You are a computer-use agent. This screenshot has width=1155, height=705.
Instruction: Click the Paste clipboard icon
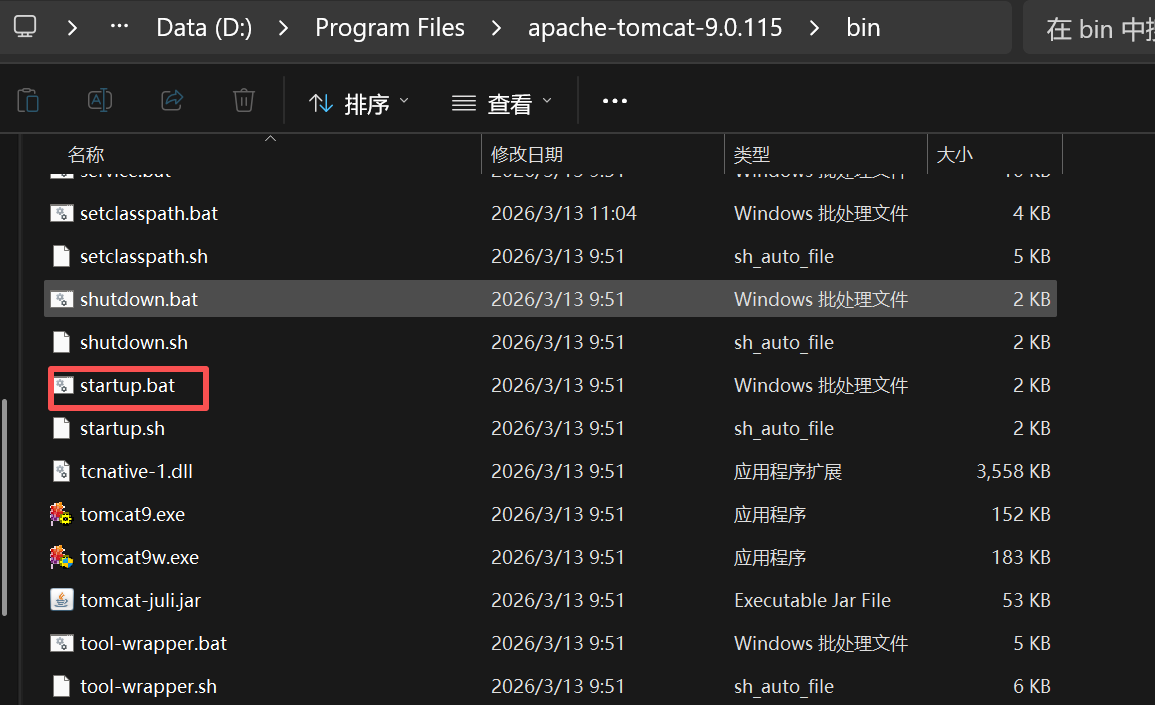(28, 99)
